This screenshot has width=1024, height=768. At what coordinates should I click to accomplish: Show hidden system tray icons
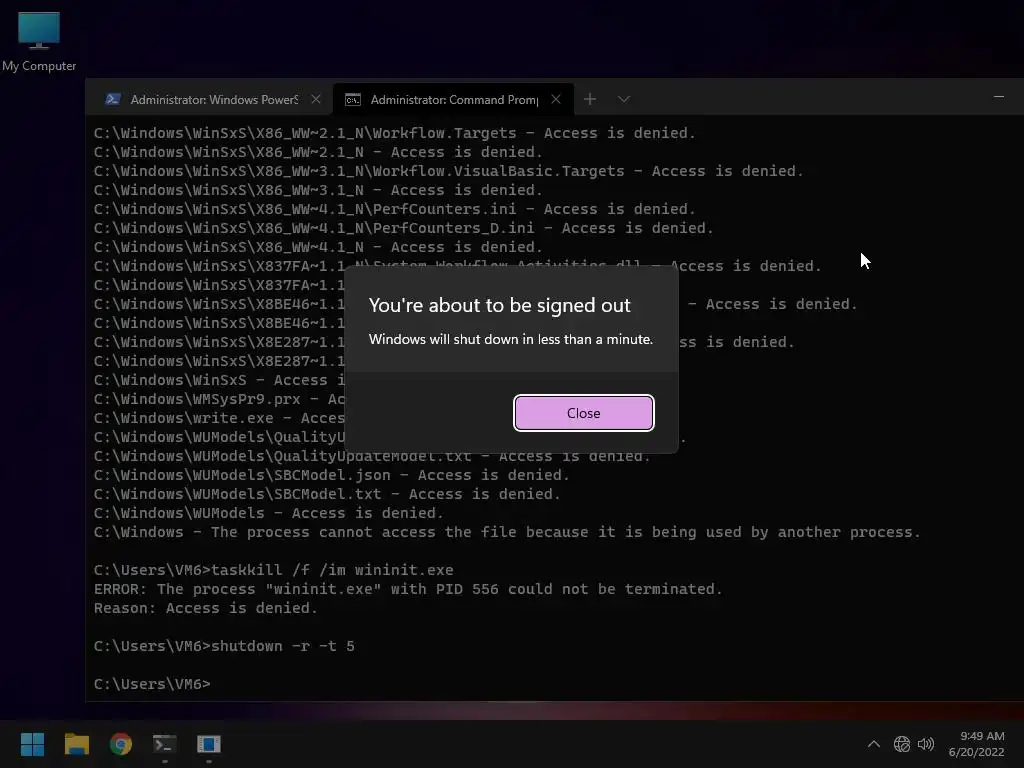pos(874,744)
